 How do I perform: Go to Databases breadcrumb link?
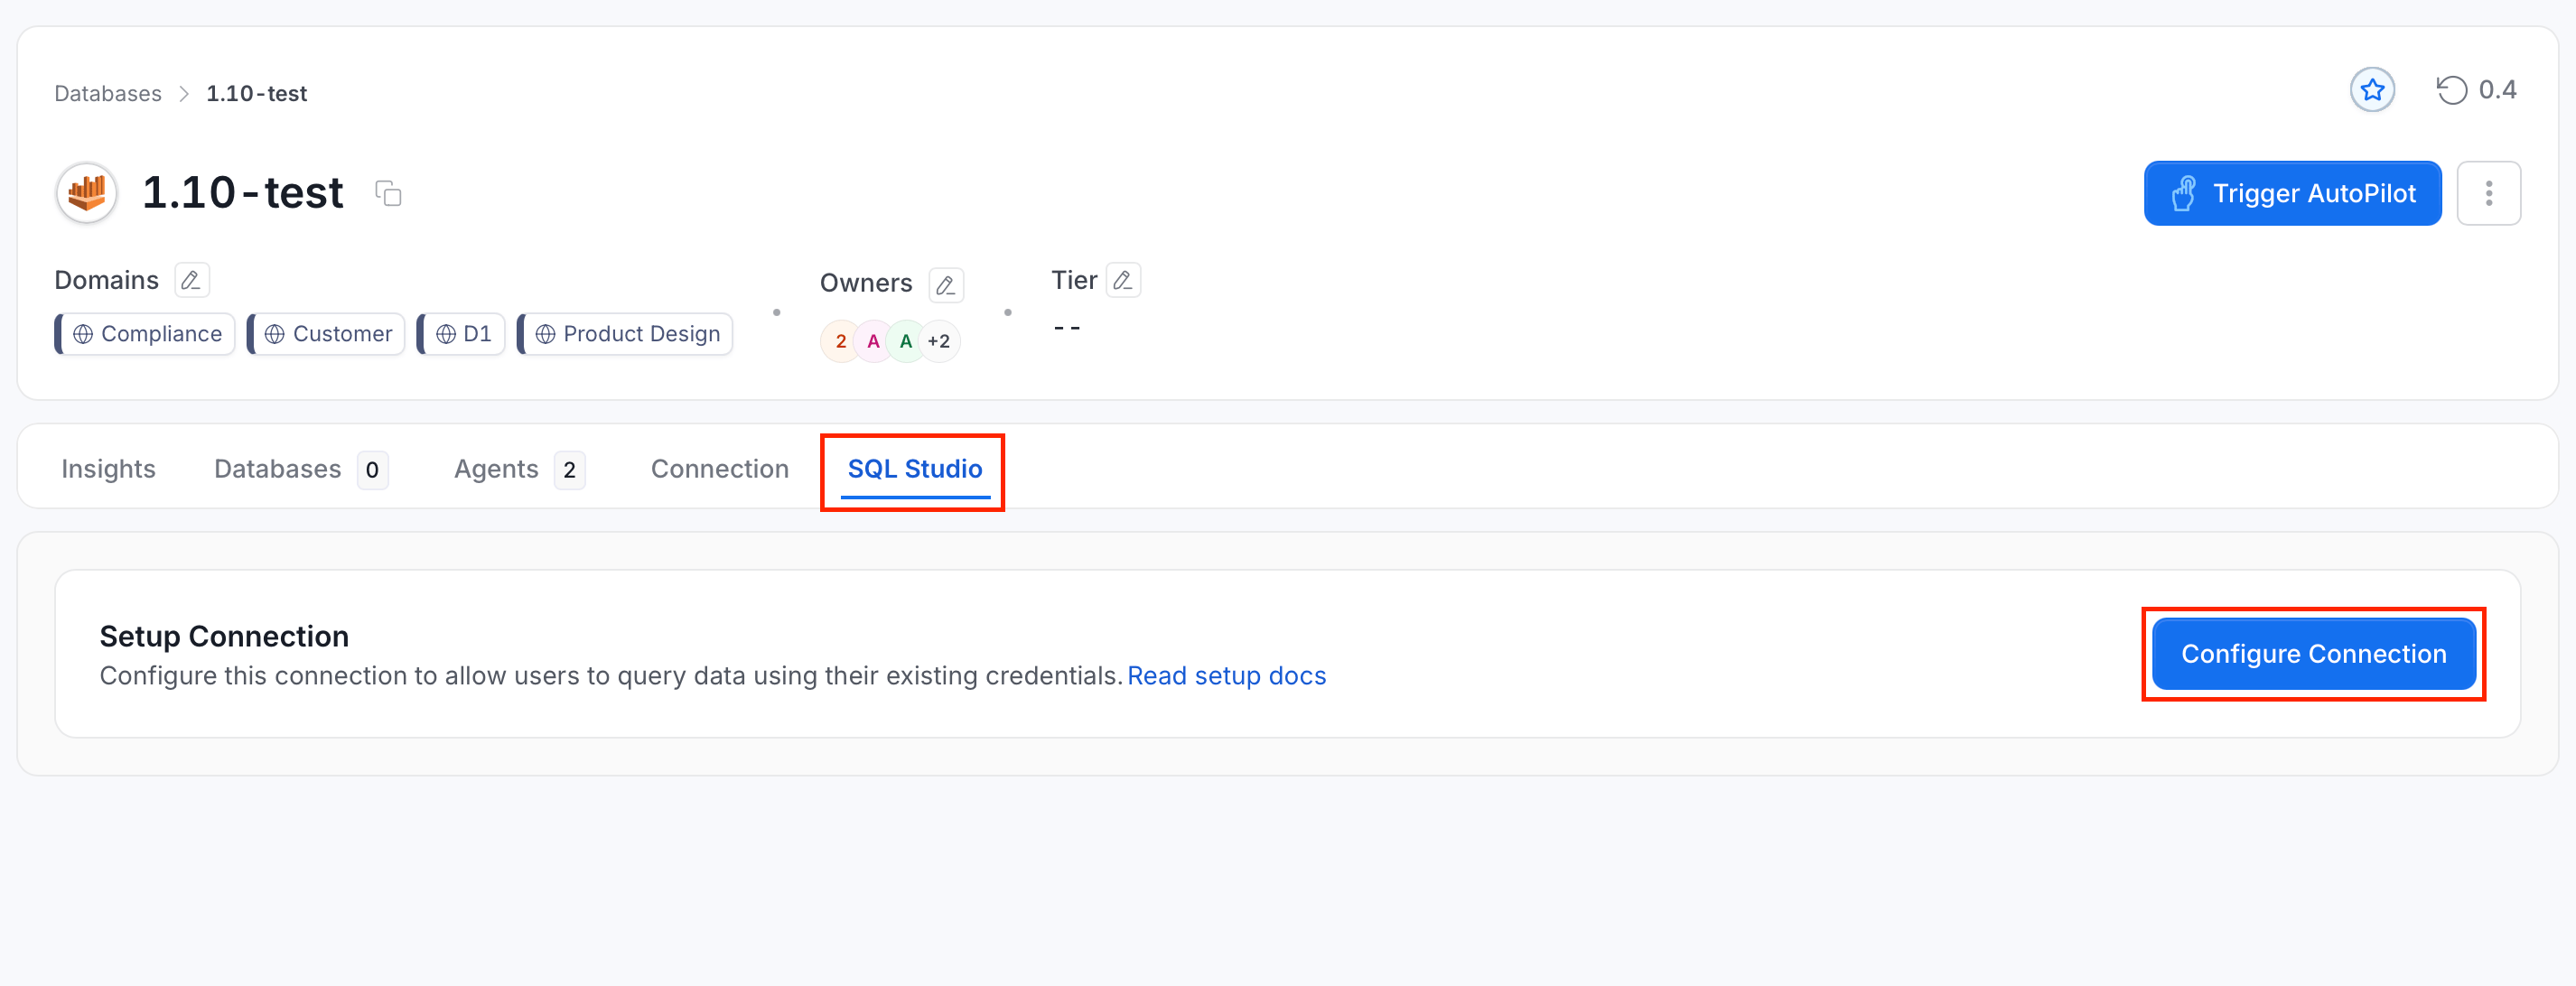[x=108, y=93]
